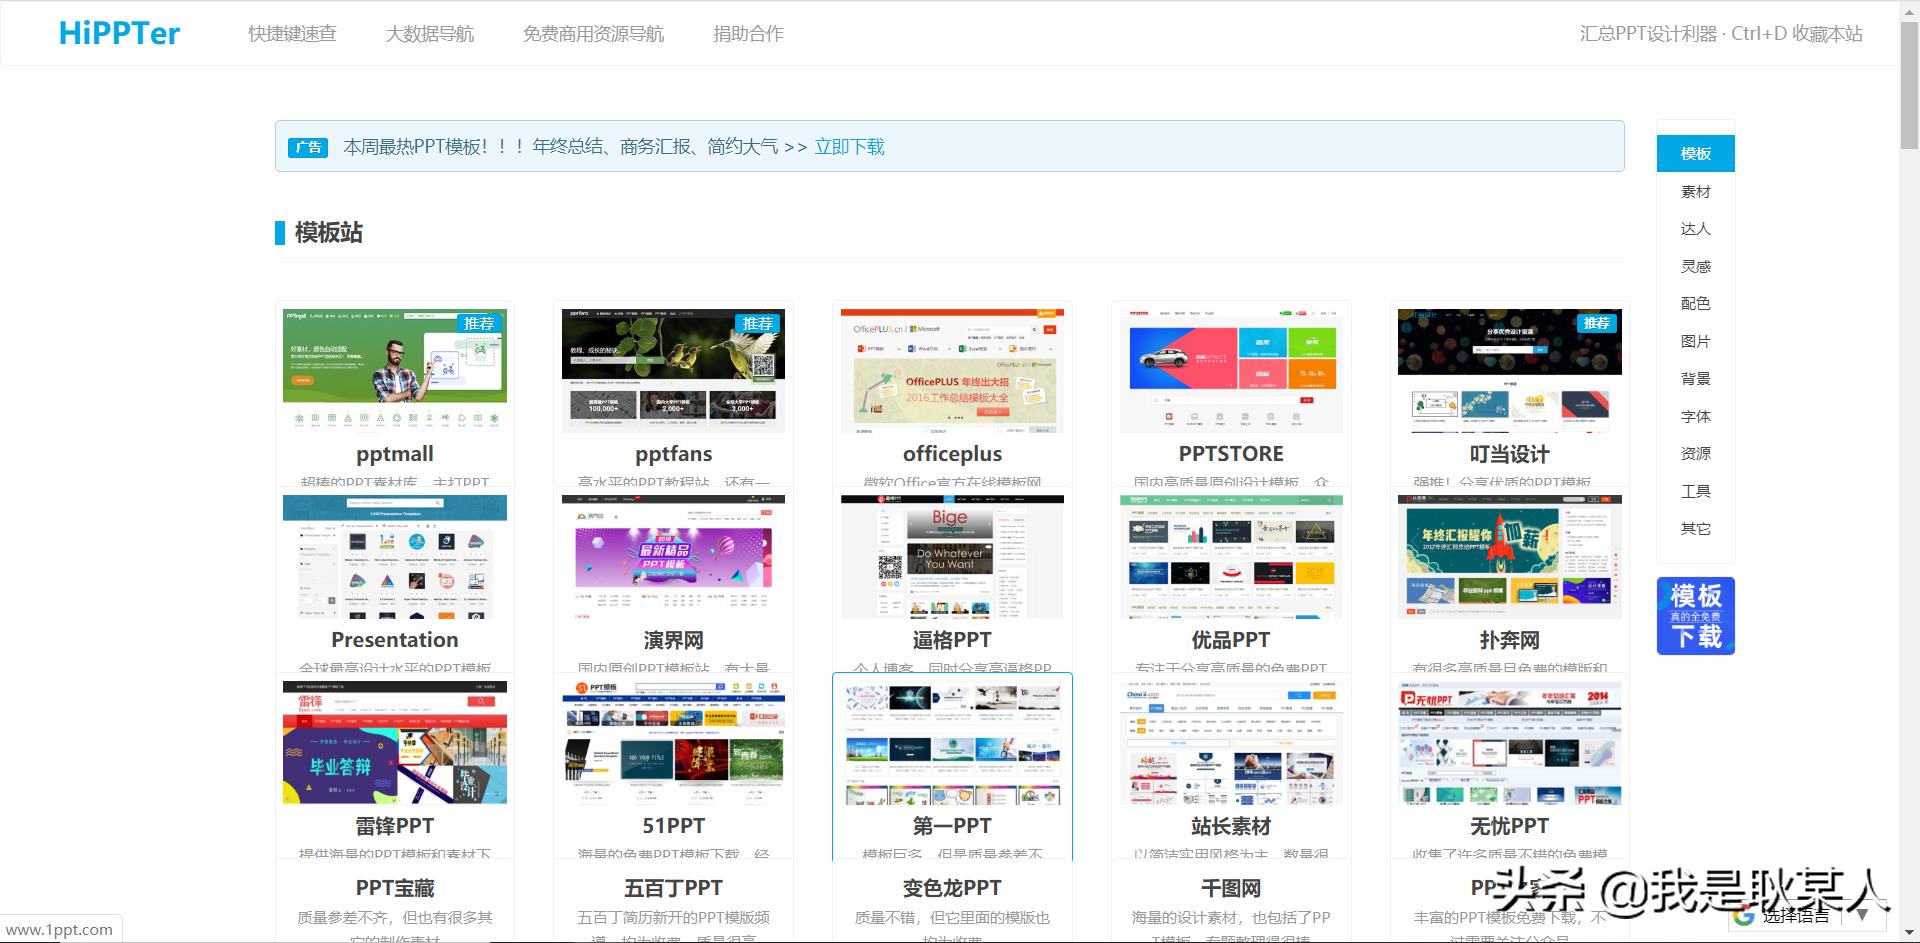1920x943 pixels.
Task: Click the 立即下载 link in the banner
Action: point(849,147)
